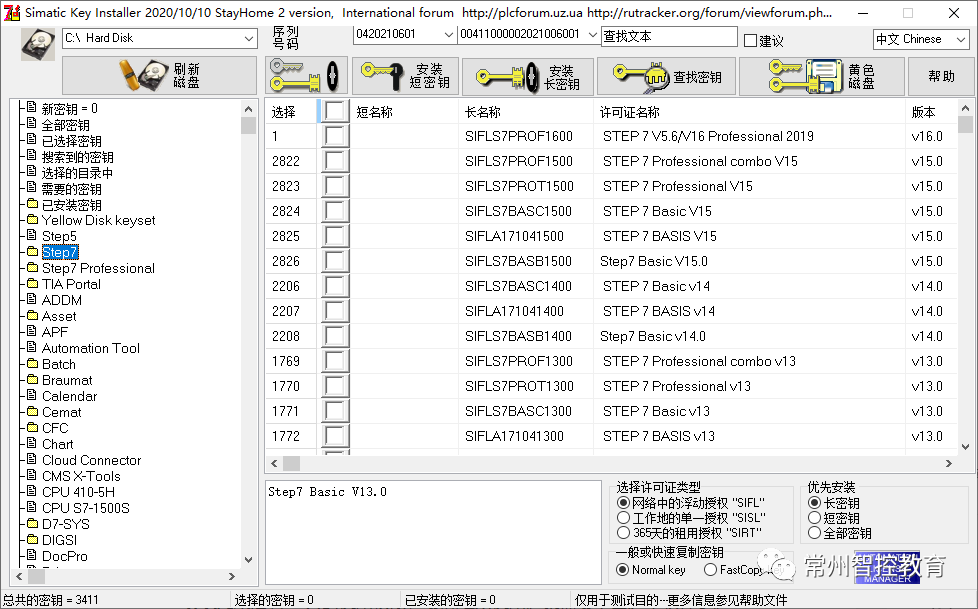Click key table horizontal scroll right arrow
The image size is (978, 609).
(x=949, y=463)
